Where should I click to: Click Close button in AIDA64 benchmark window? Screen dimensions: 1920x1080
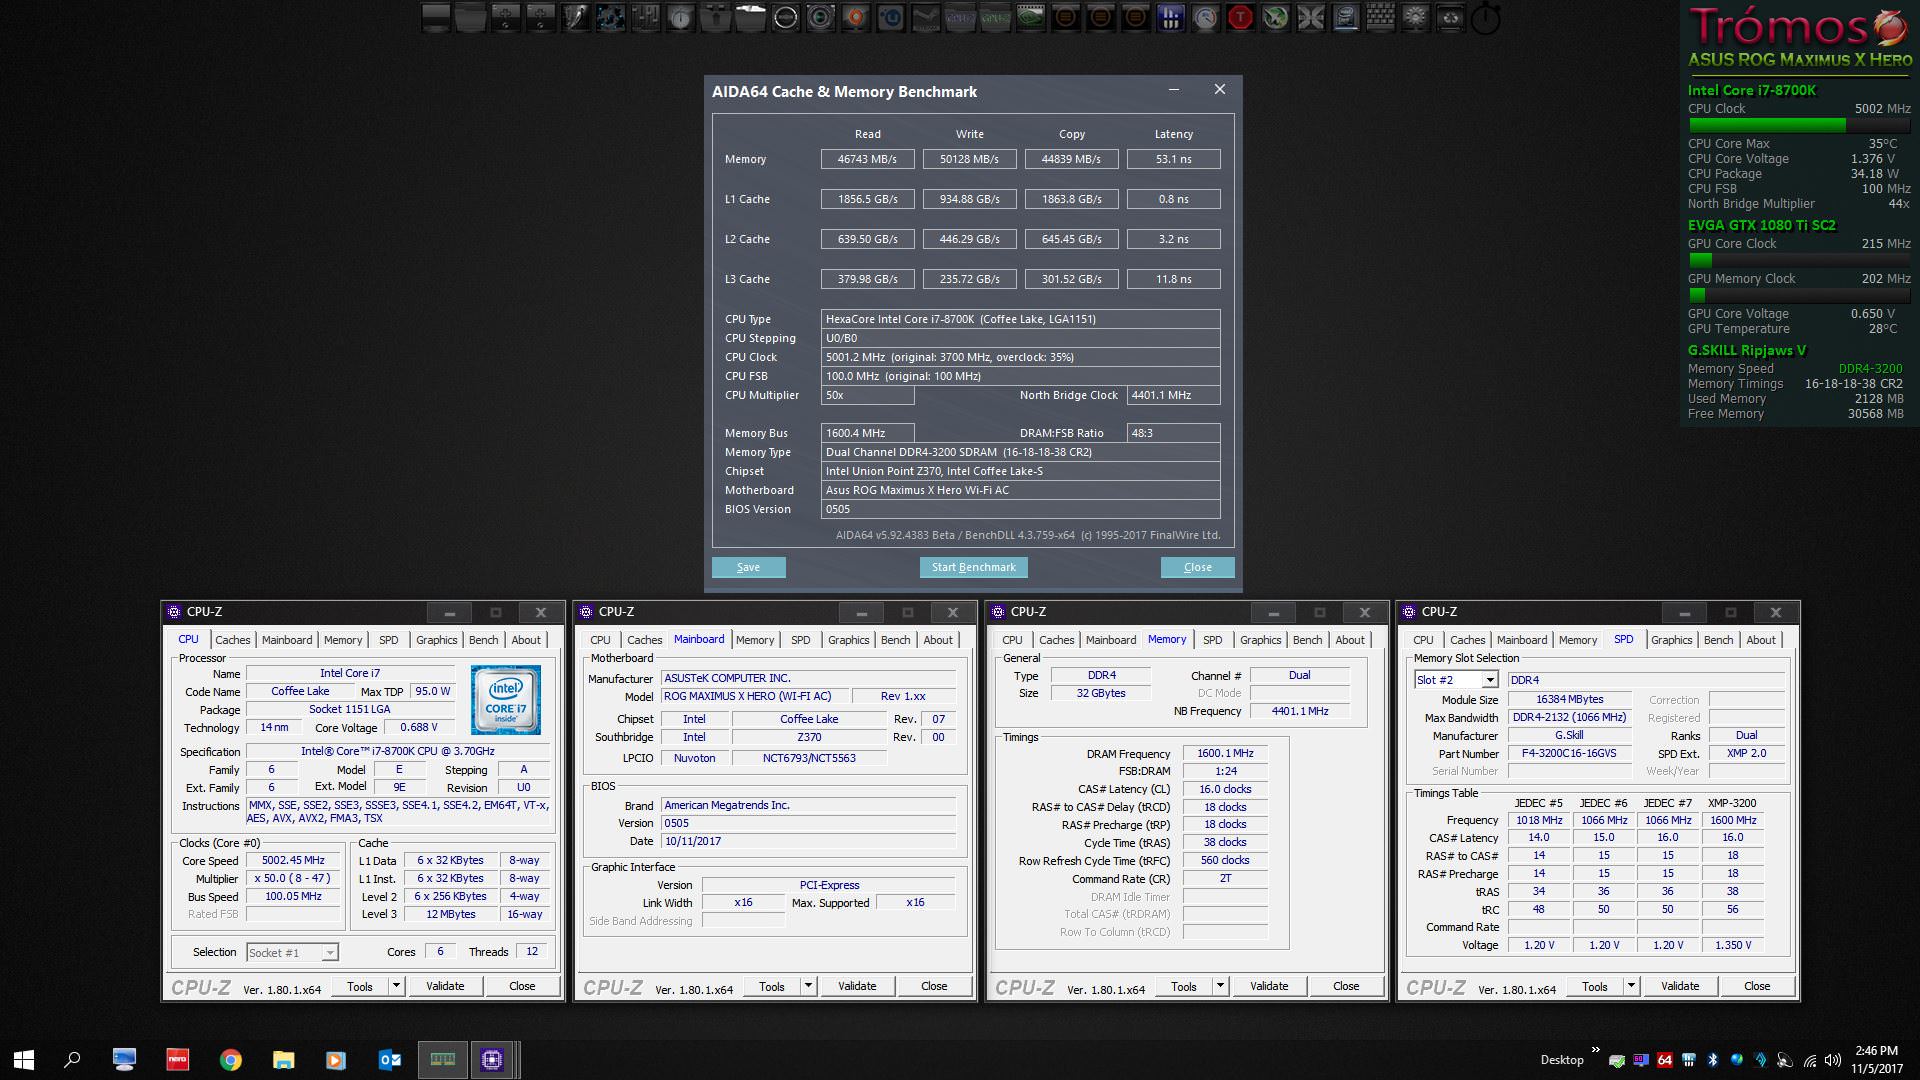[1197, 567]
